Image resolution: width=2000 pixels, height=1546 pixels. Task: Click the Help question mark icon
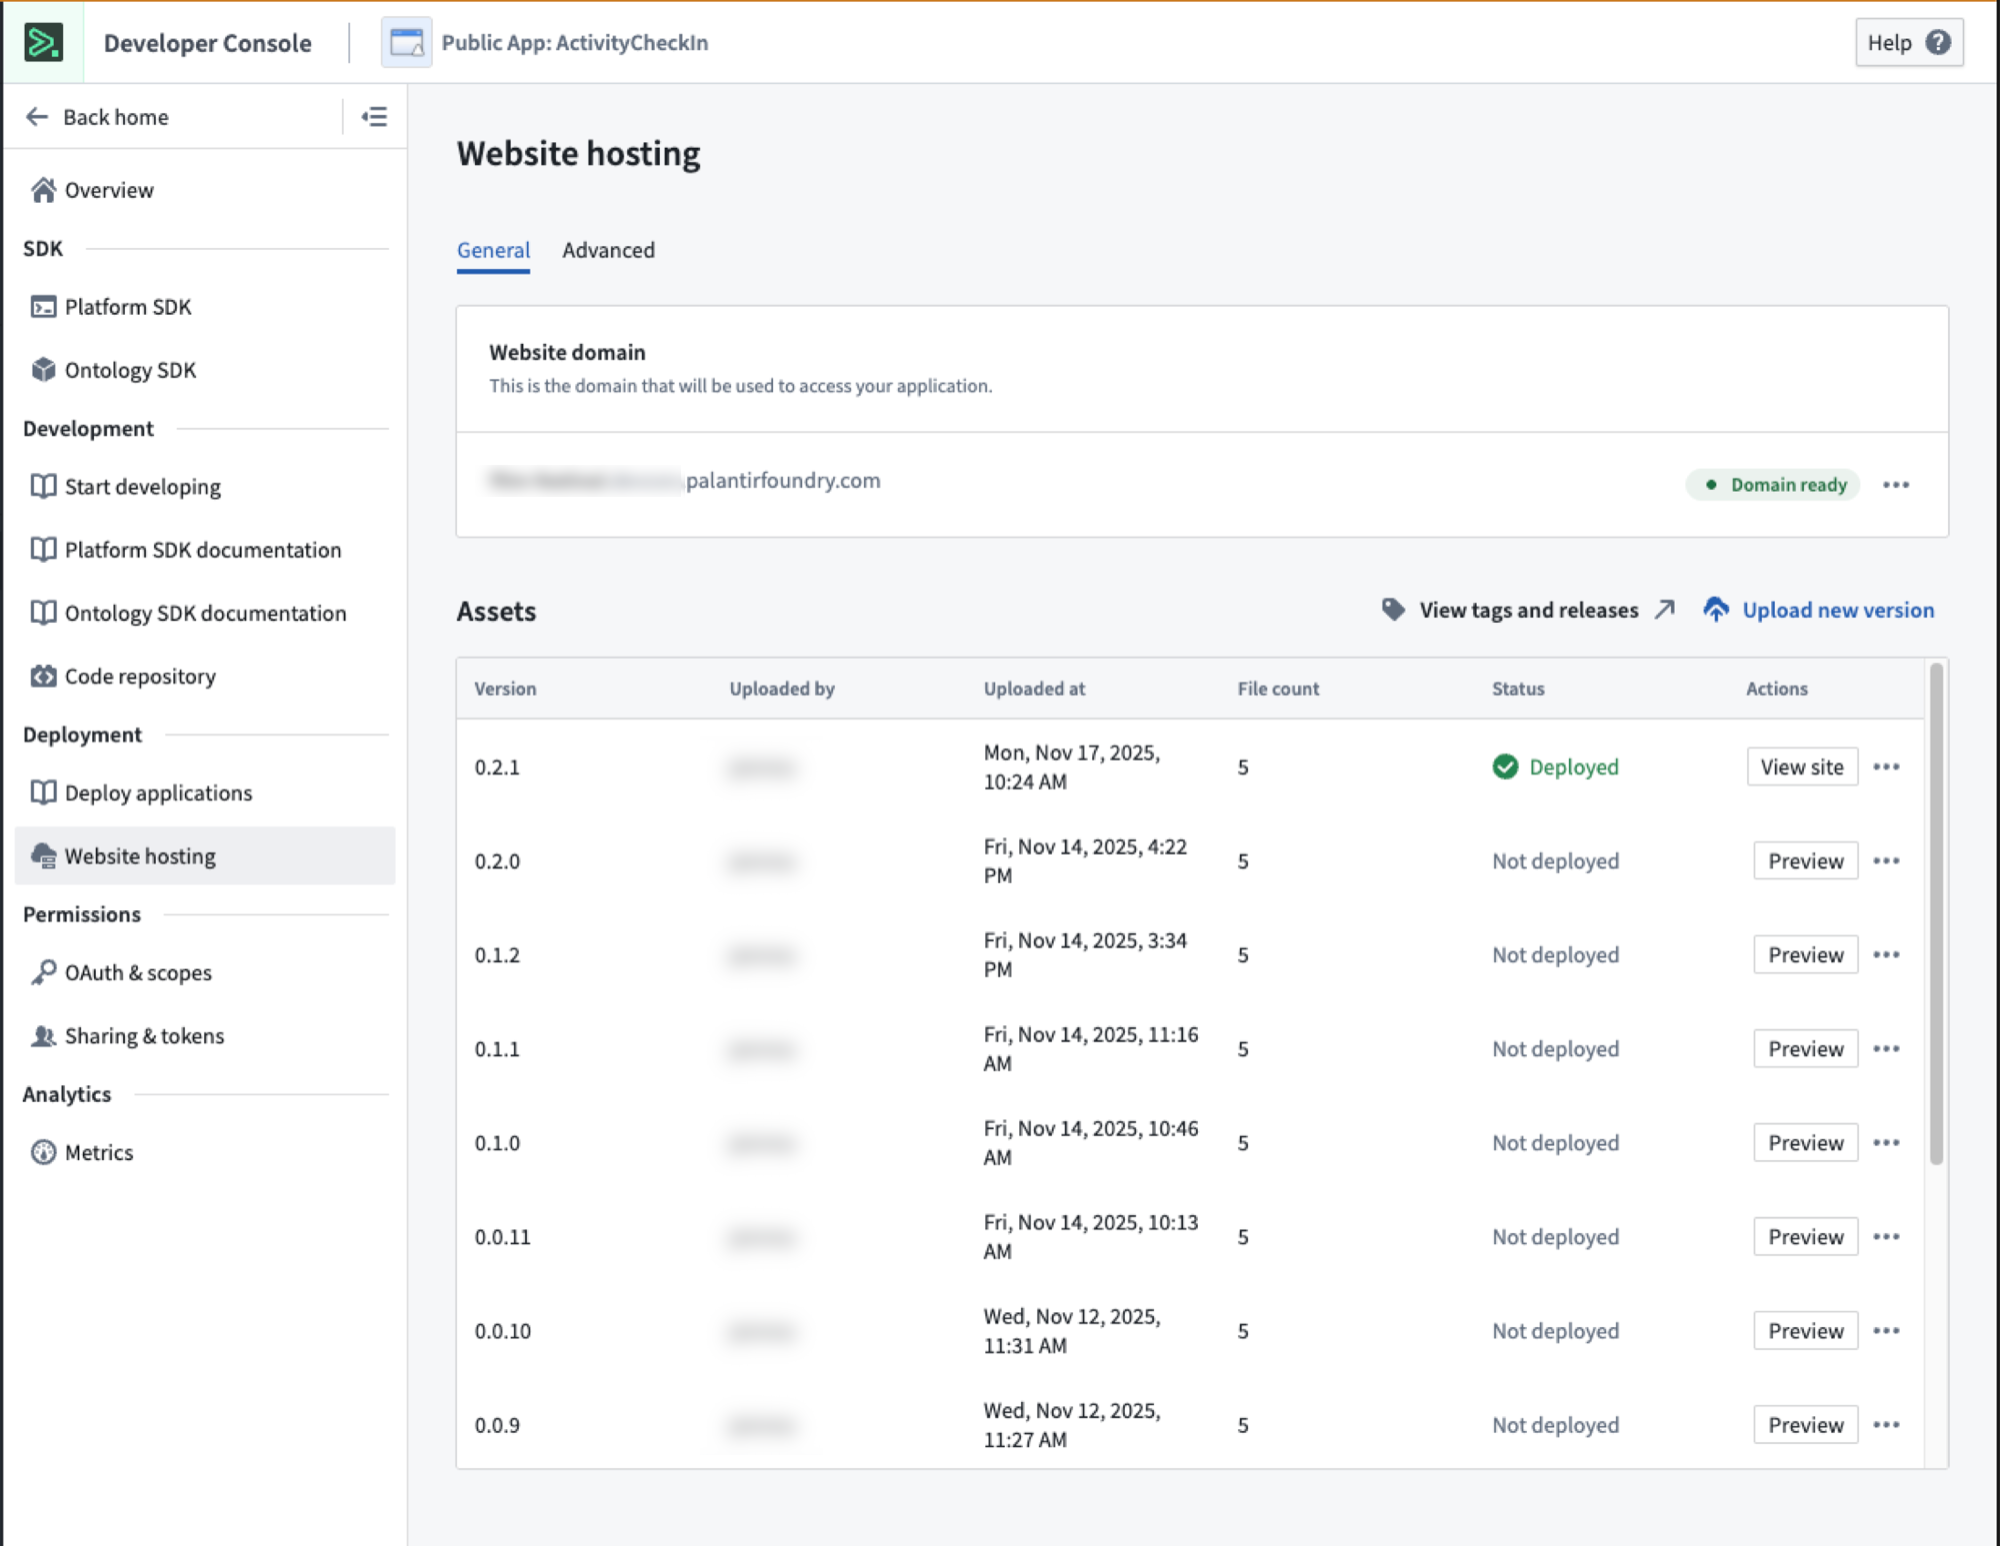pyautogui.click(x=1938, y=42)
